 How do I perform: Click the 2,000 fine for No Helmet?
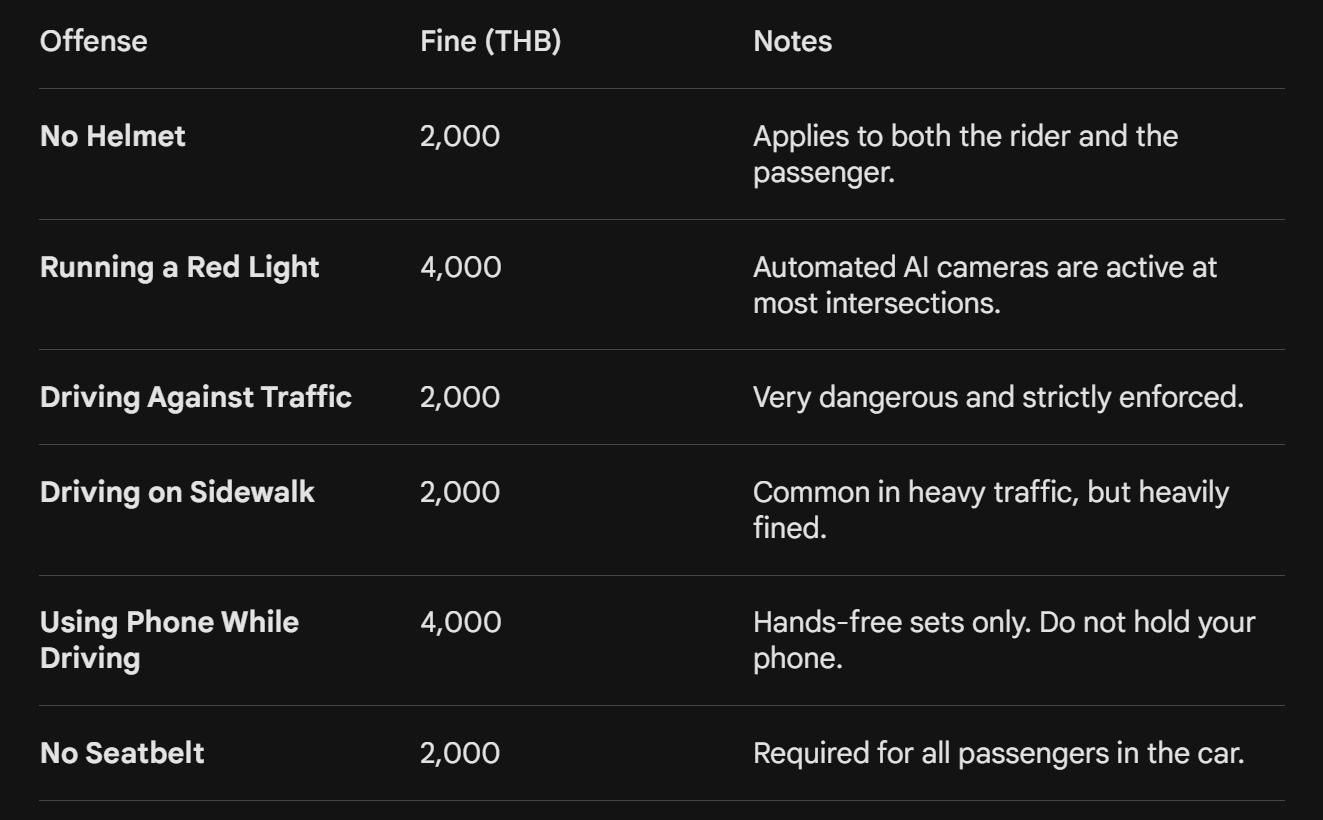click(x=460, y=136)
